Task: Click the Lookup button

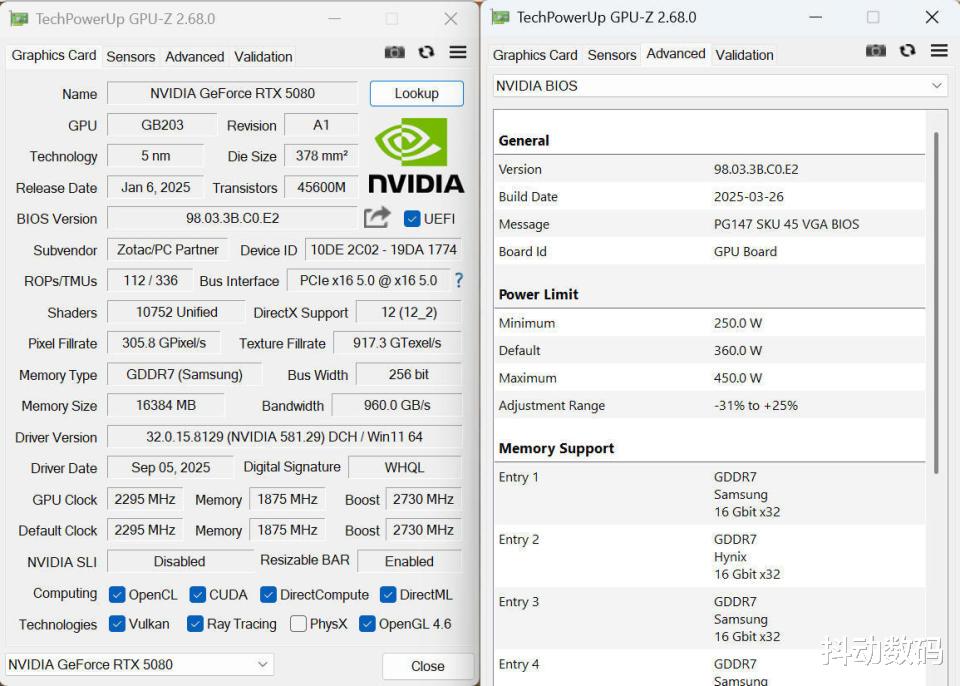Action: 416,94
